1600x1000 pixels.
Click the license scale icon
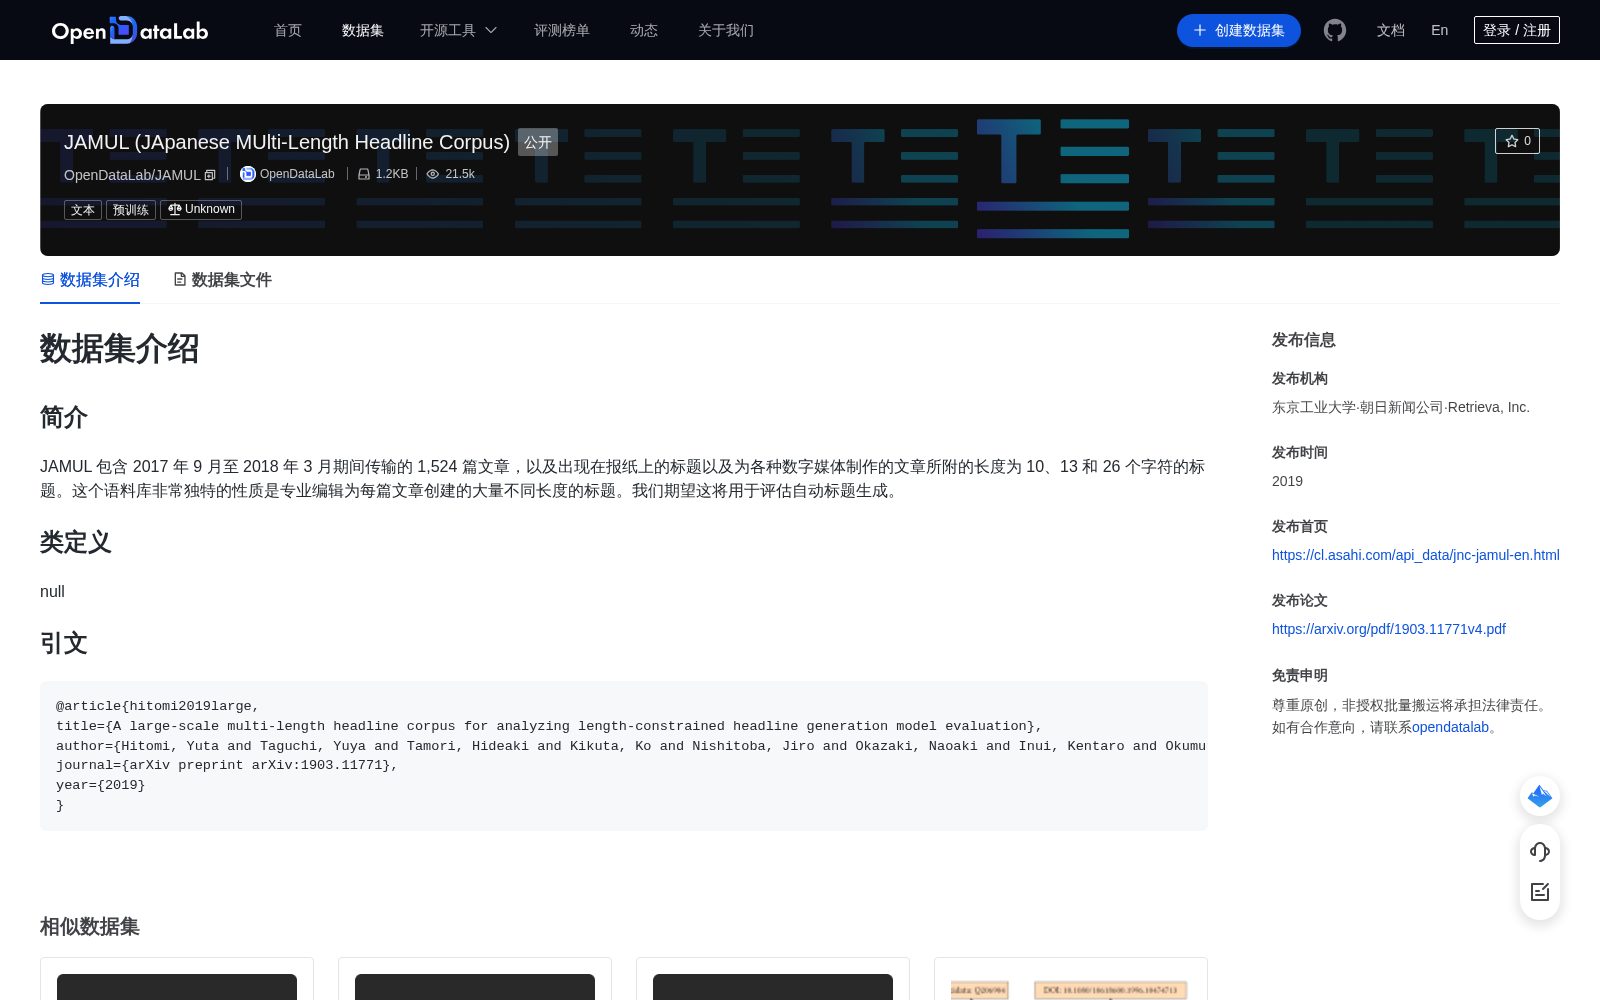(175, 209)
